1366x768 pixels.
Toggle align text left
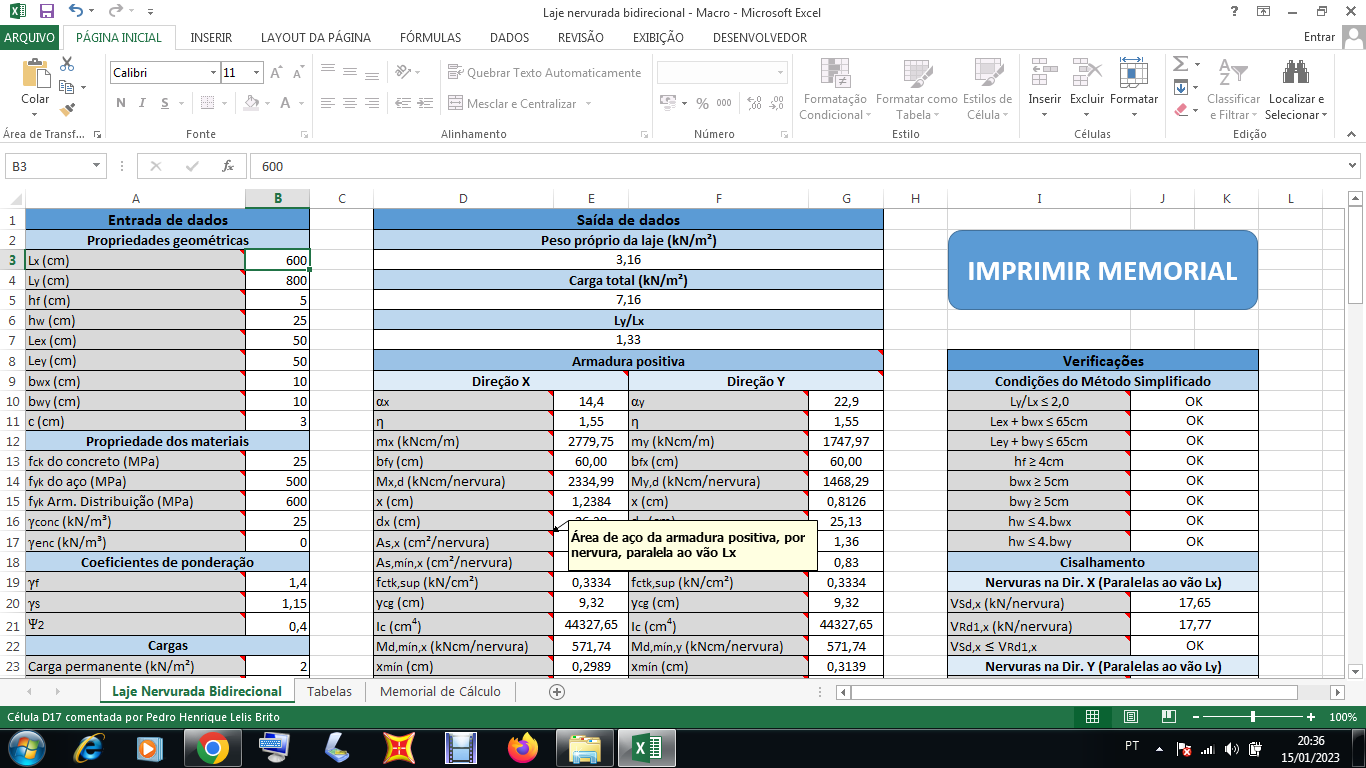(x=326, y=103)
